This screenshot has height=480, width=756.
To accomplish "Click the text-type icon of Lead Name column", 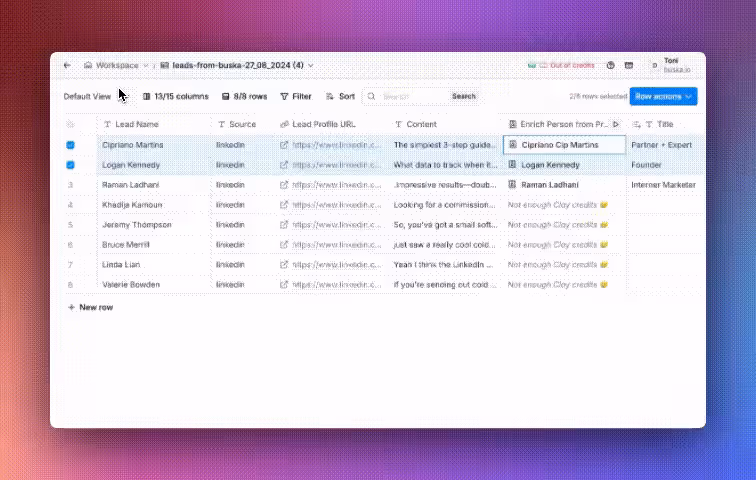I will [x=108, y=124].
